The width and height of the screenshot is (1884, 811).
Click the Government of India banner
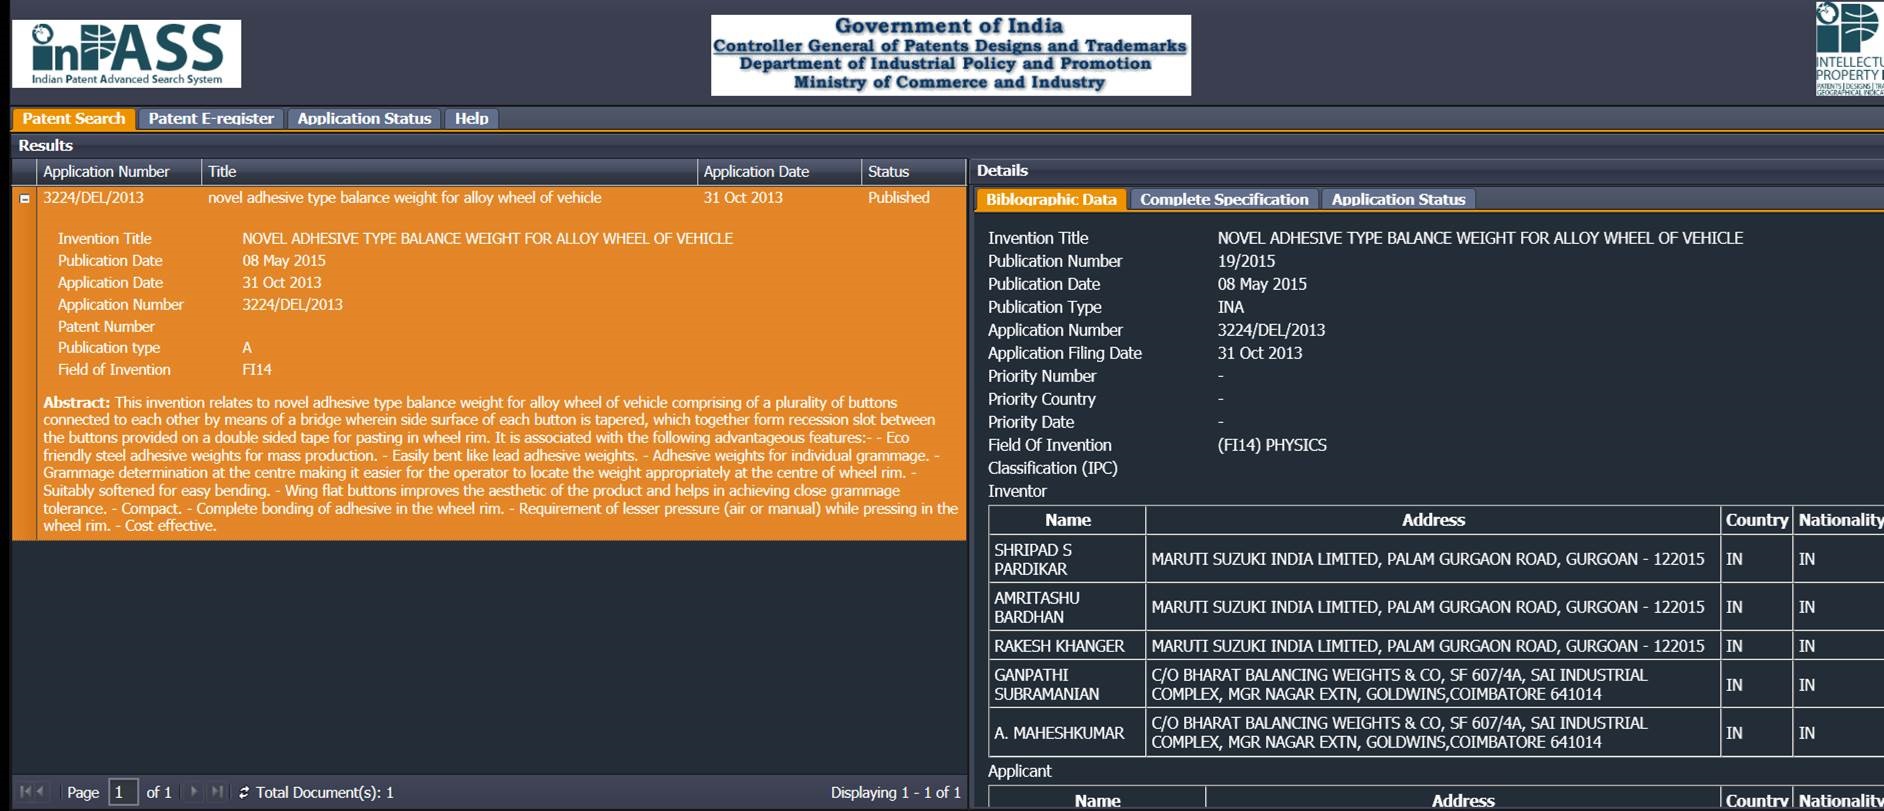click(950, 55)
